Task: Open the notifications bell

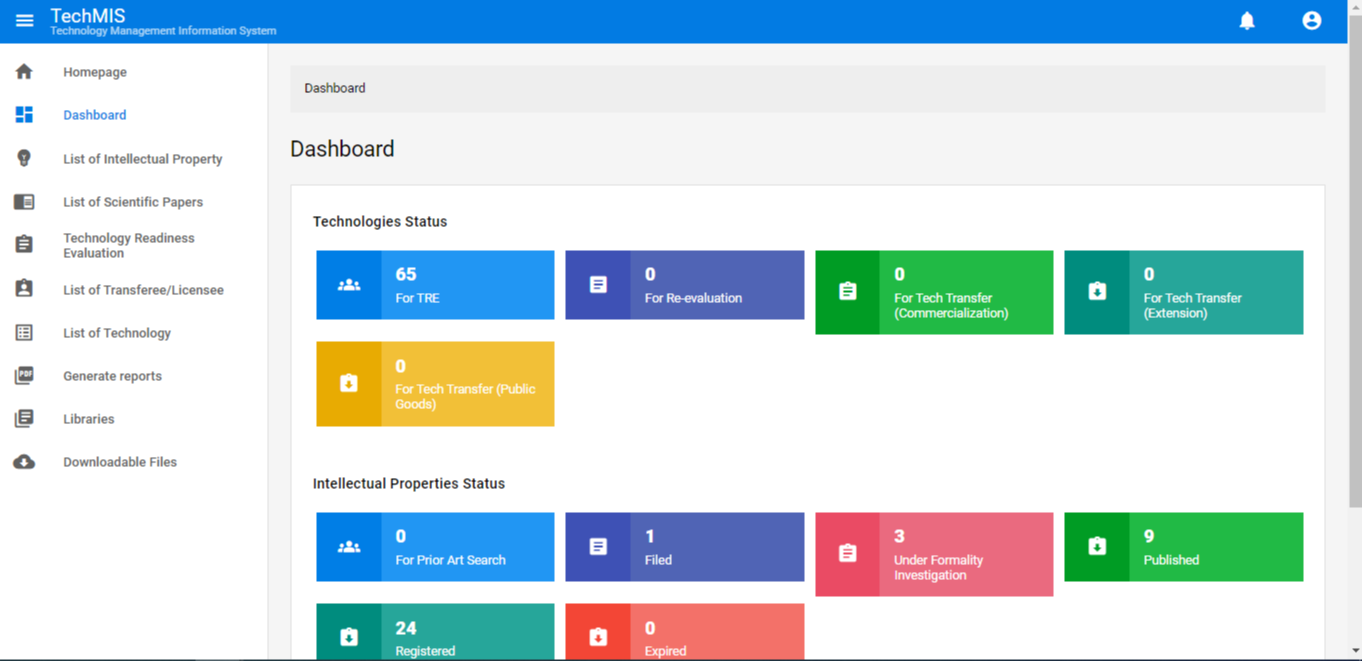Action: [1247, 21]
